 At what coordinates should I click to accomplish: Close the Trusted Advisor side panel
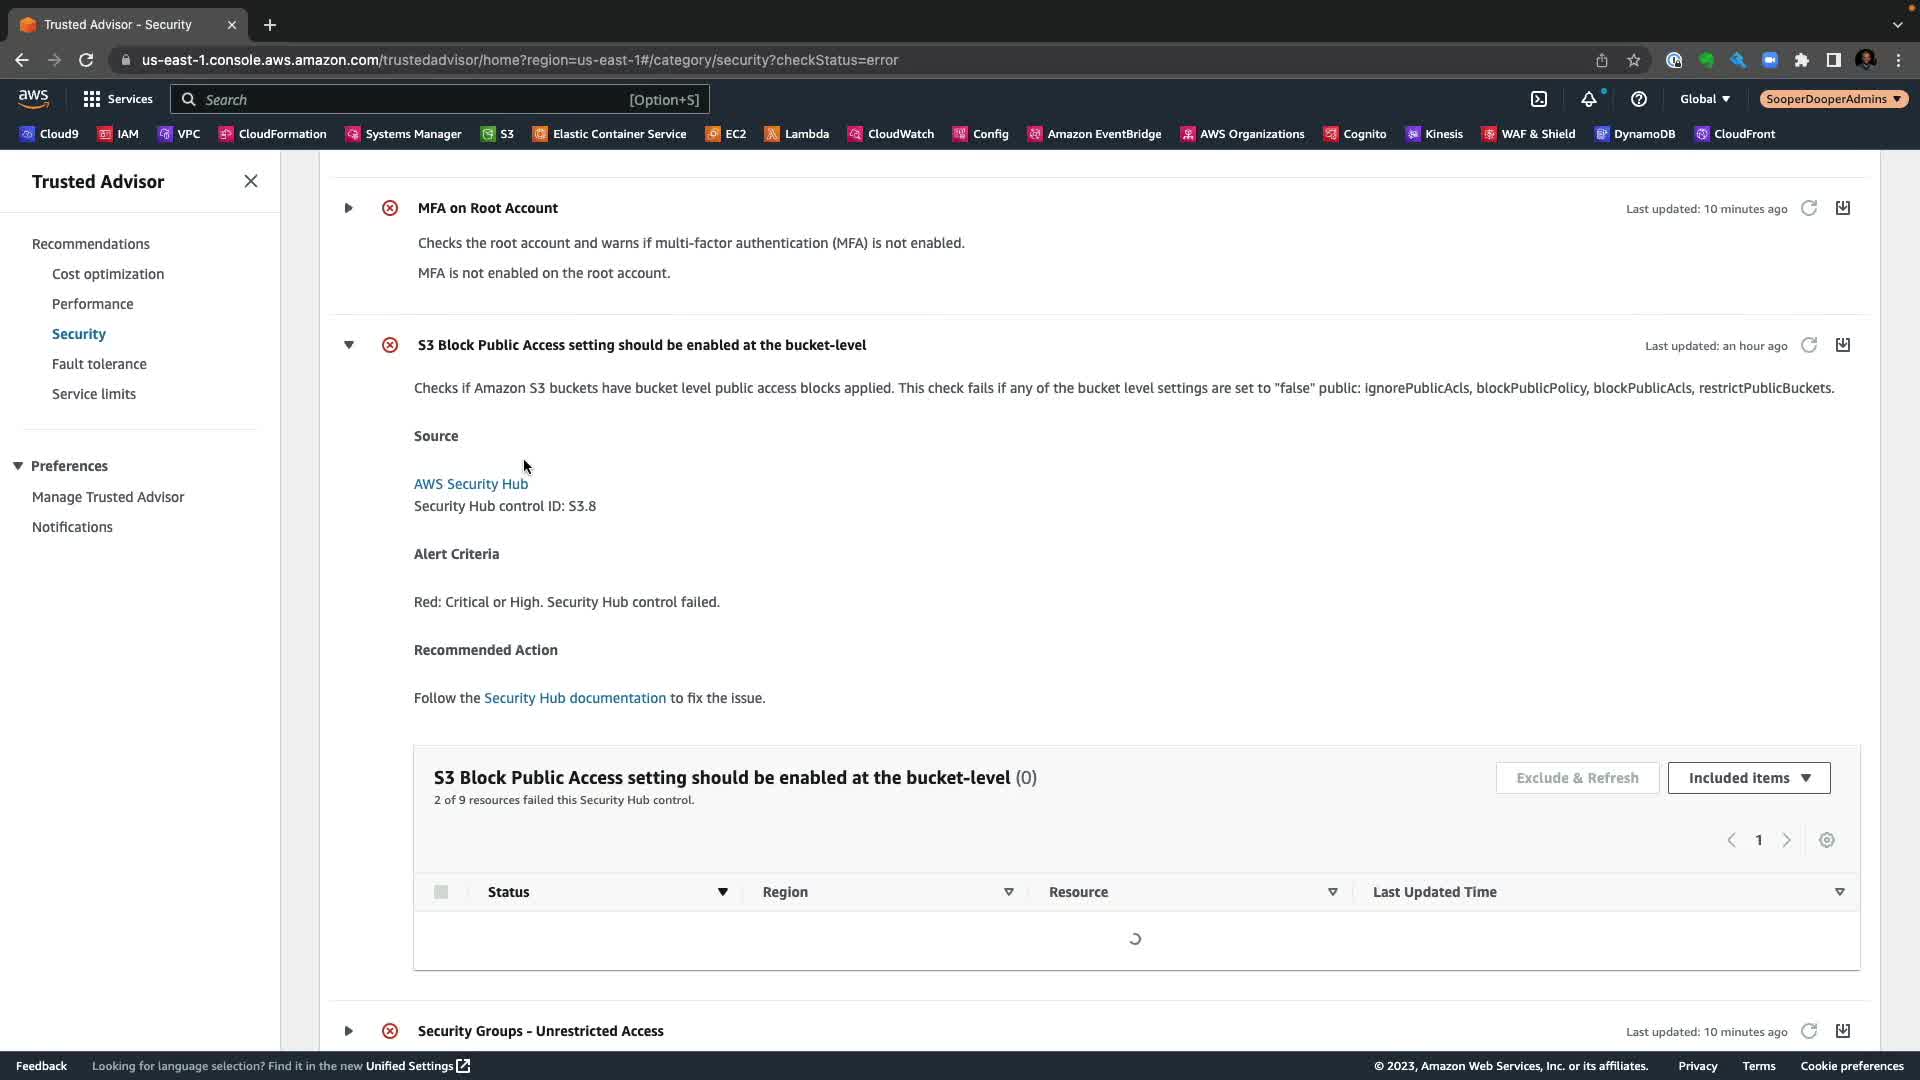[251, 181]
